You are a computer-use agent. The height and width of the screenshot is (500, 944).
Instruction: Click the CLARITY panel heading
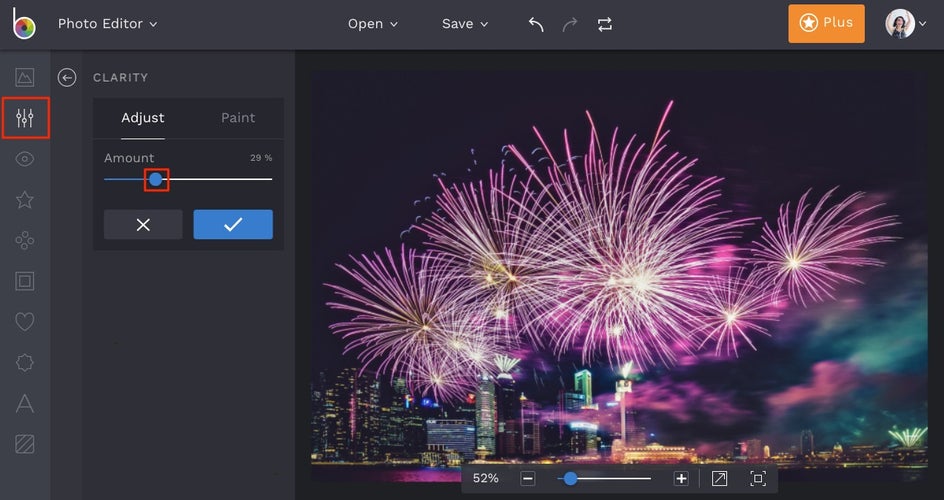[x=120, y=78]
